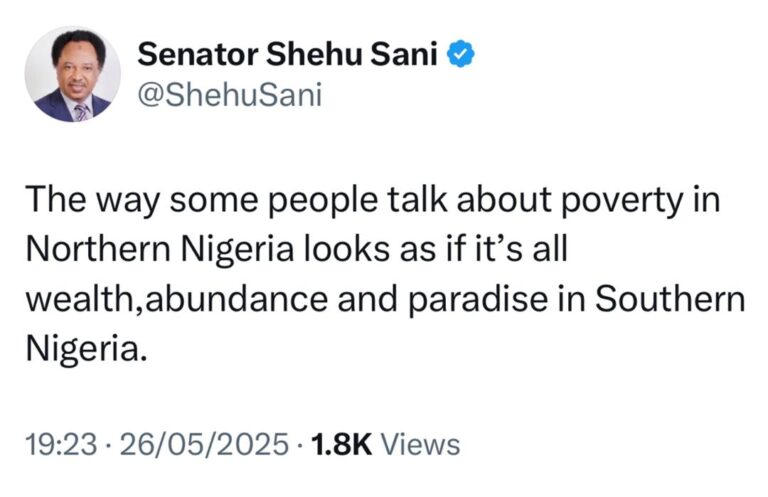Open Shehu Sani's profile picture
Viewport: 768px width, 497px height.
point(72,74)
